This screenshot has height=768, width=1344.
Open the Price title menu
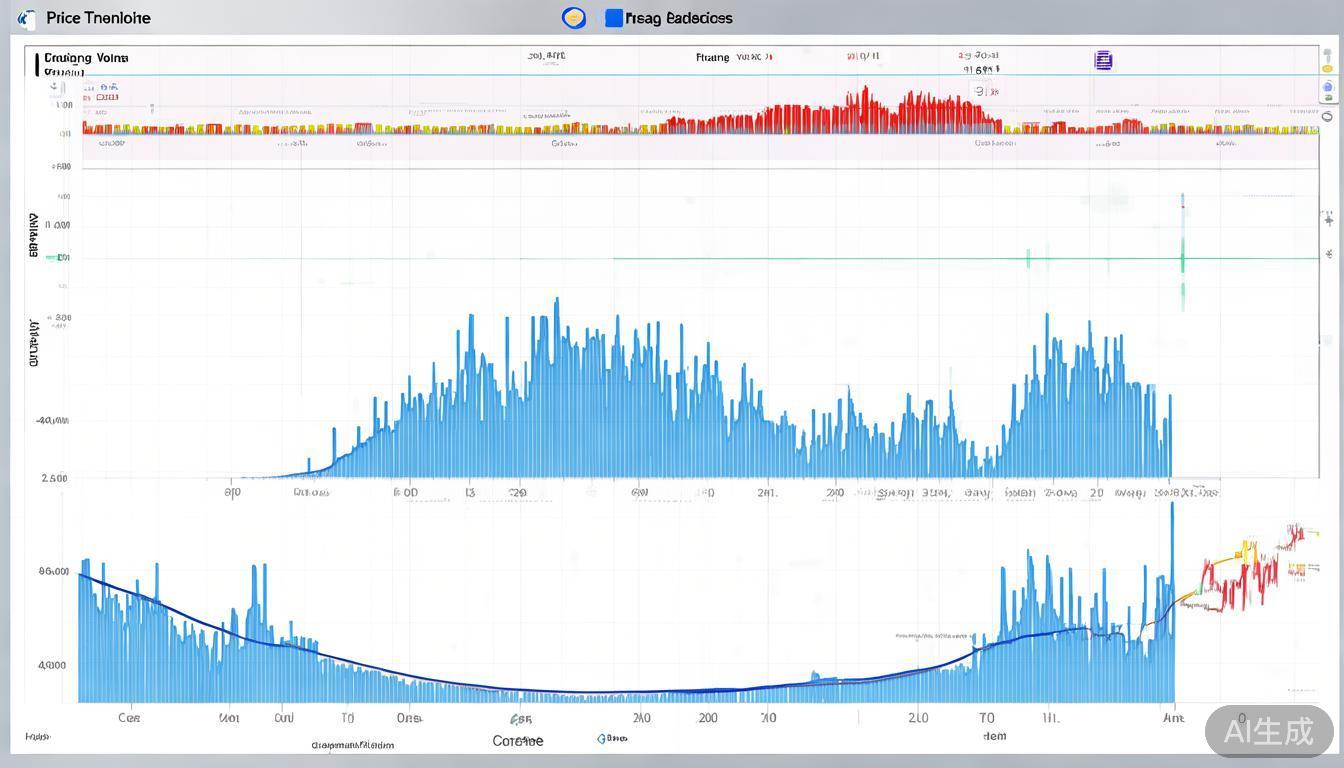pos(98,18)
